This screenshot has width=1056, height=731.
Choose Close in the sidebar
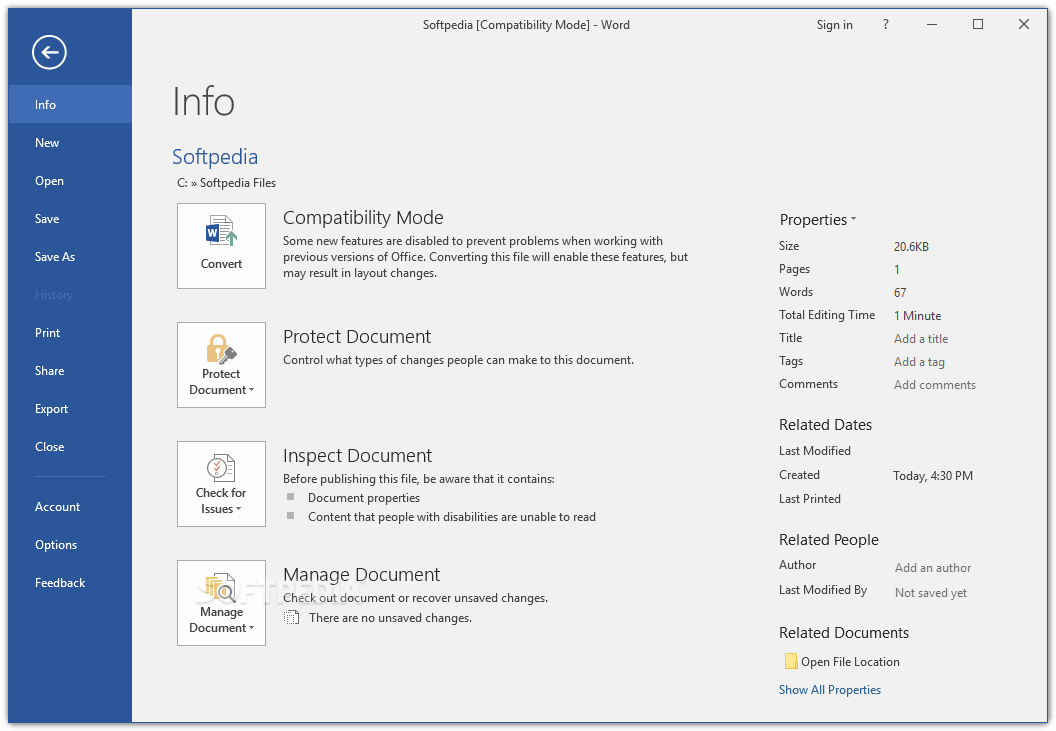[70, 447]
